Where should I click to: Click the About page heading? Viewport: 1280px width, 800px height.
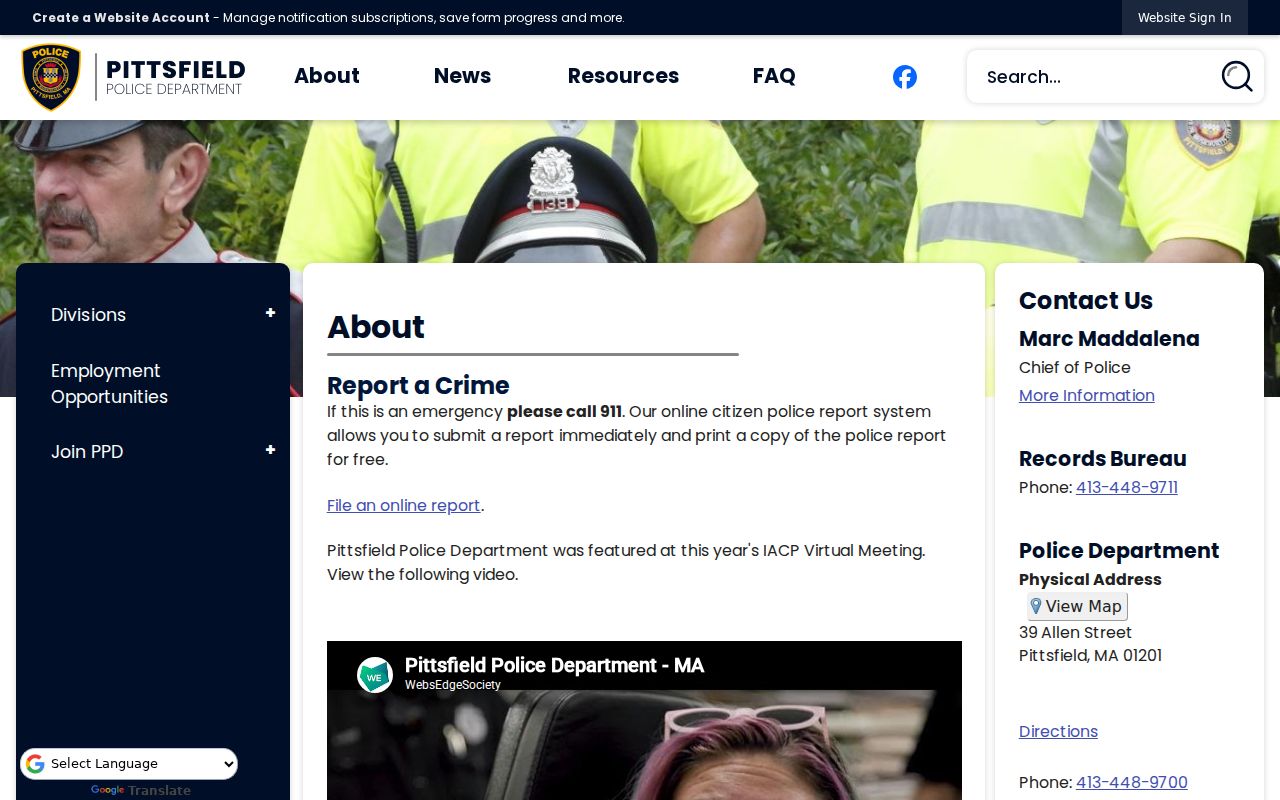[376, 327]
